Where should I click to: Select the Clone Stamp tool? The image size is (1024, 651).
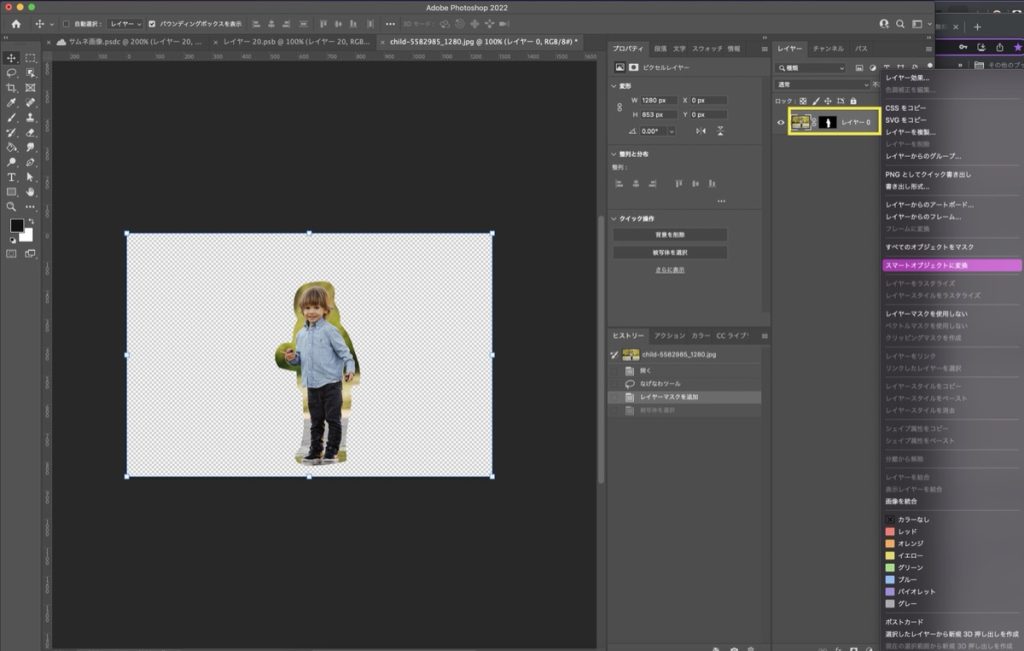tap(30, 118)
